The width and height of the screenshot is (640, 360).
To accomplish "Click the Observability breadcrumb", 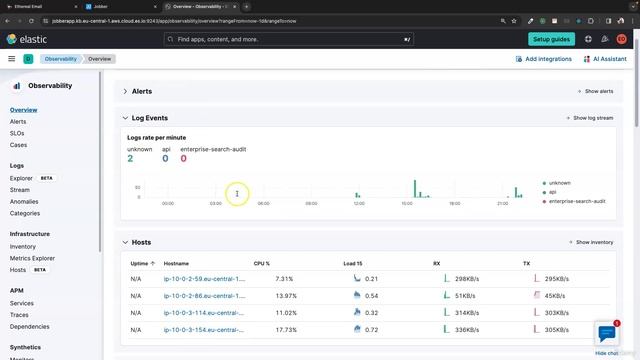I will tap(61, 59).
